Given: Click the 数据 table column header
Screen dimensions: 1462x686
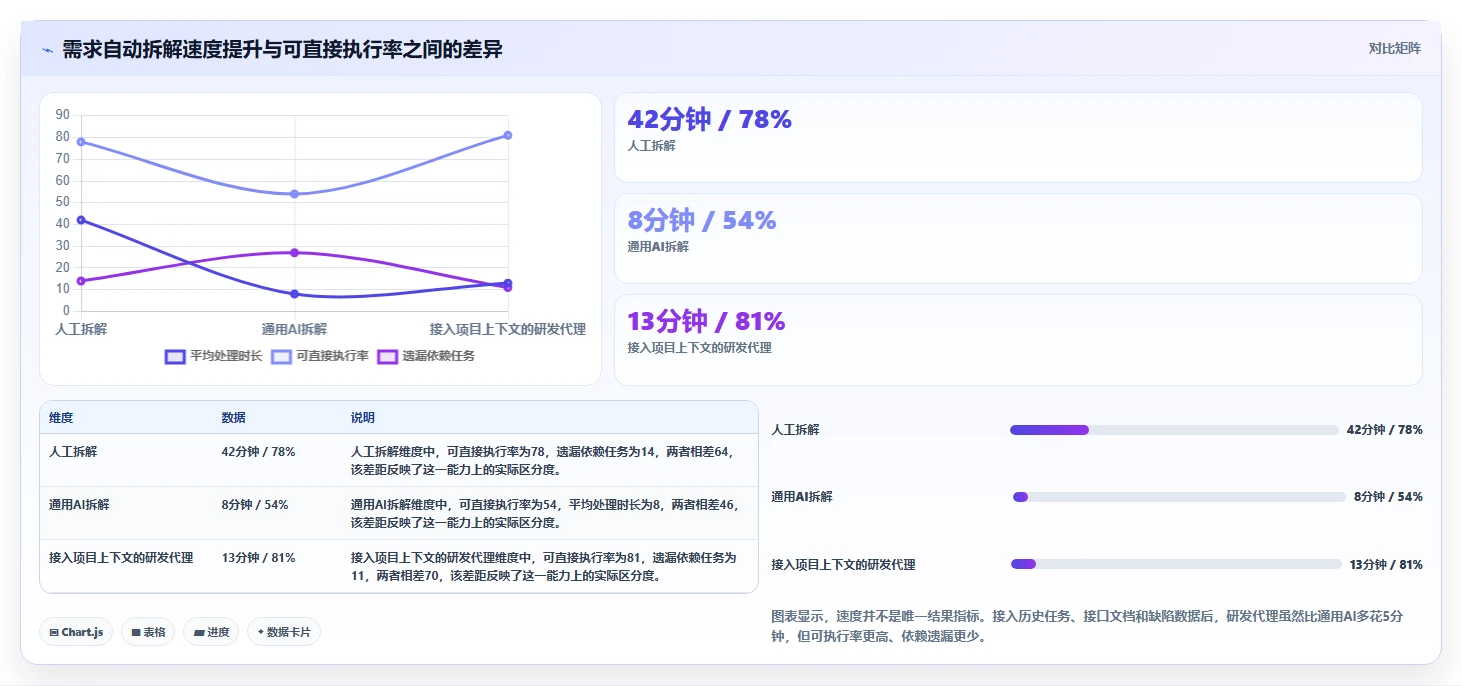Looking at the screenshot, I should click(234, 418).
